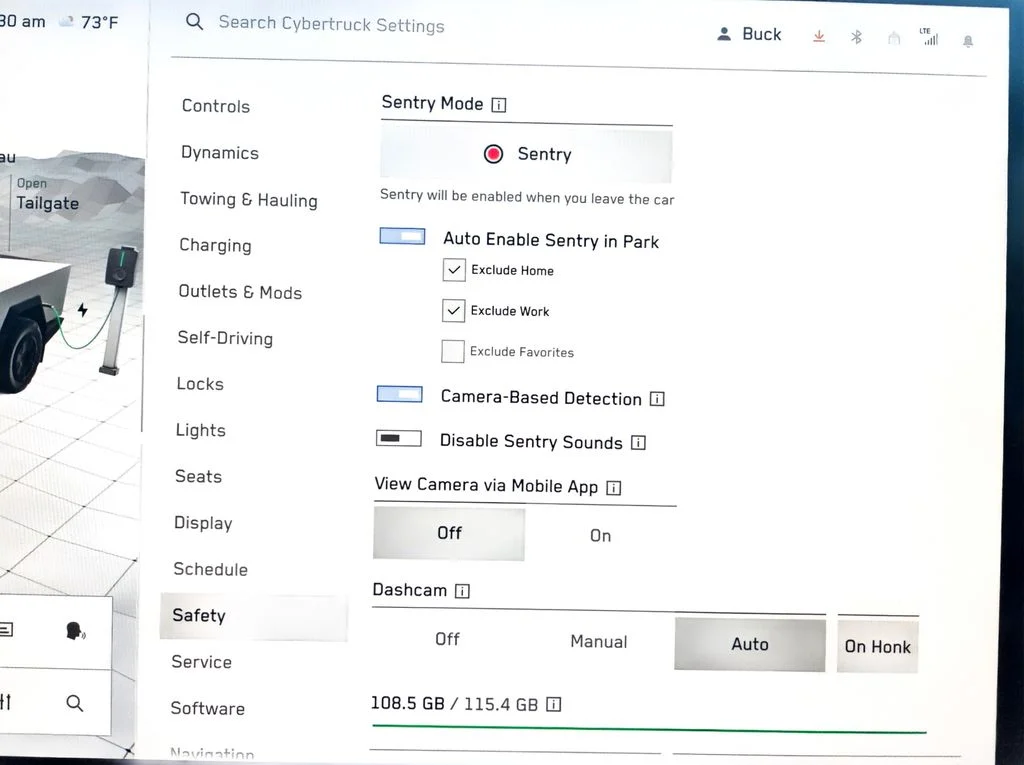Open the Controls settings section
Image resolution: width=1024 pixels, height=765 pixels.
pyautogui.click(x=216, y=106)
